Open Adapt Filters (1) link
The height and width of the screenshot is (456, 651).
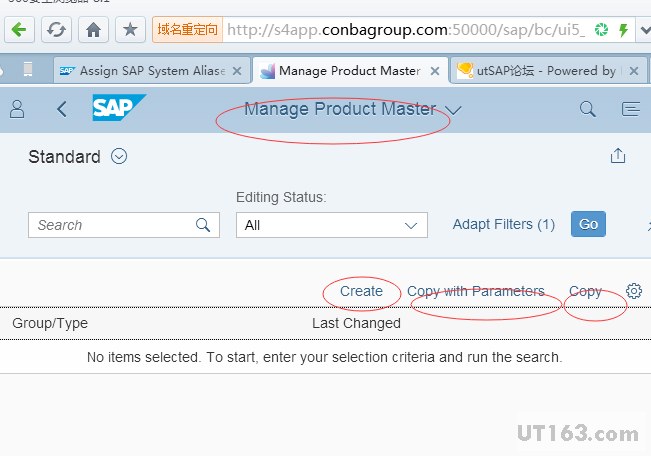pos(504,224)
